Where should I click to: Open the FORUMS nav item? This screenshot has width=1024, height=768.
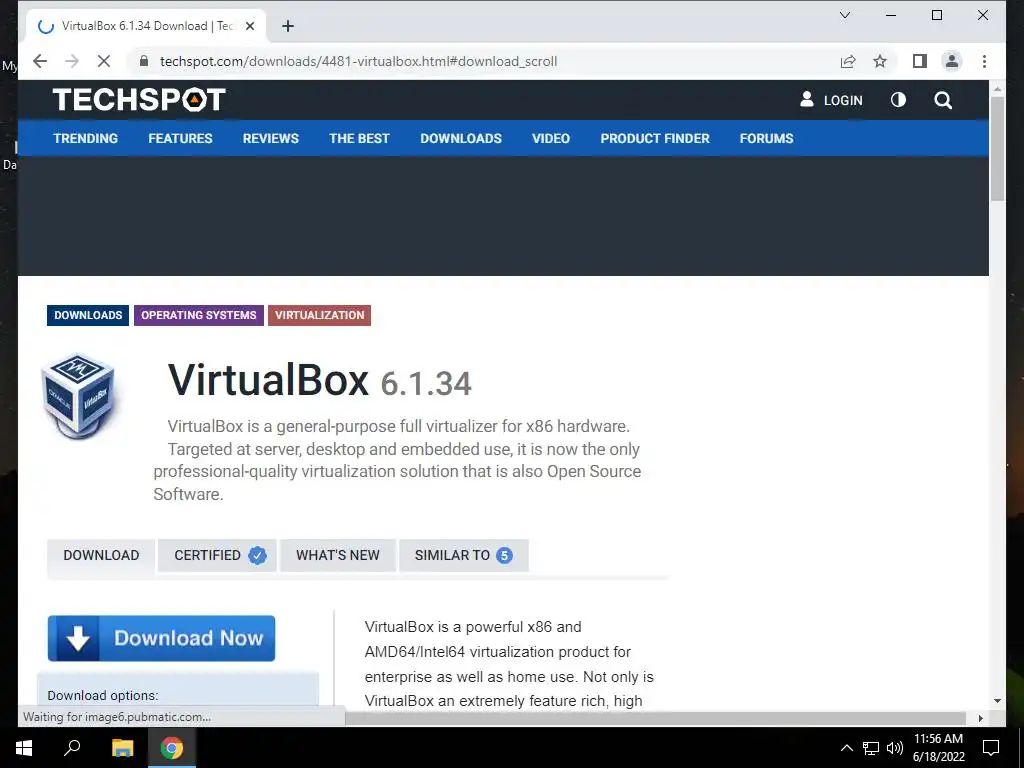tap(766, 138)
